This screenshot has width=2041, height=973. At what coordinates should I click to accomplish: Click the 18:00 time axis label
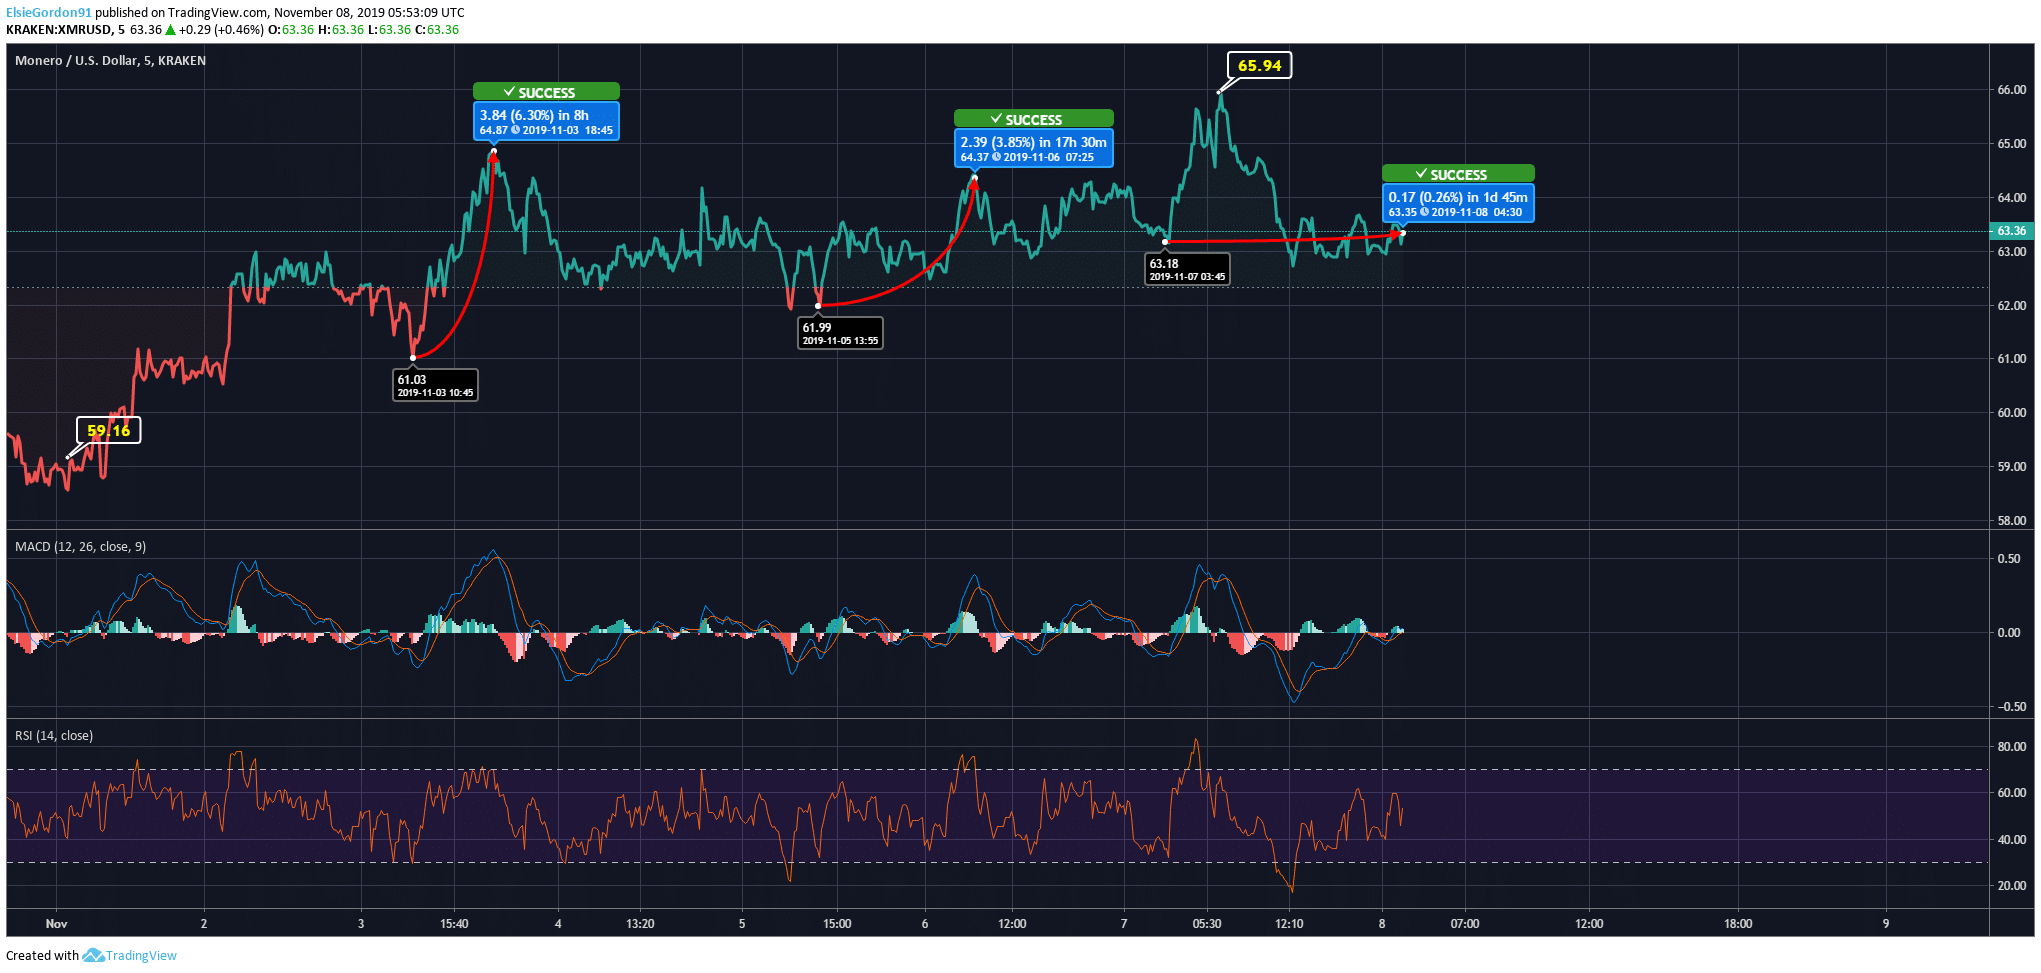pyautogui.click(x=1738, y=924)
